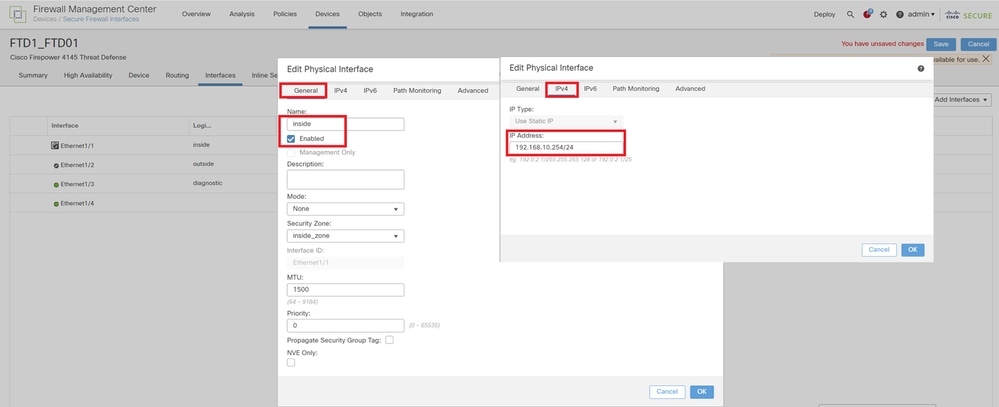Click Cancel in the IPv4 dialog
Screen dimensions: 999x407
[879, 250]
